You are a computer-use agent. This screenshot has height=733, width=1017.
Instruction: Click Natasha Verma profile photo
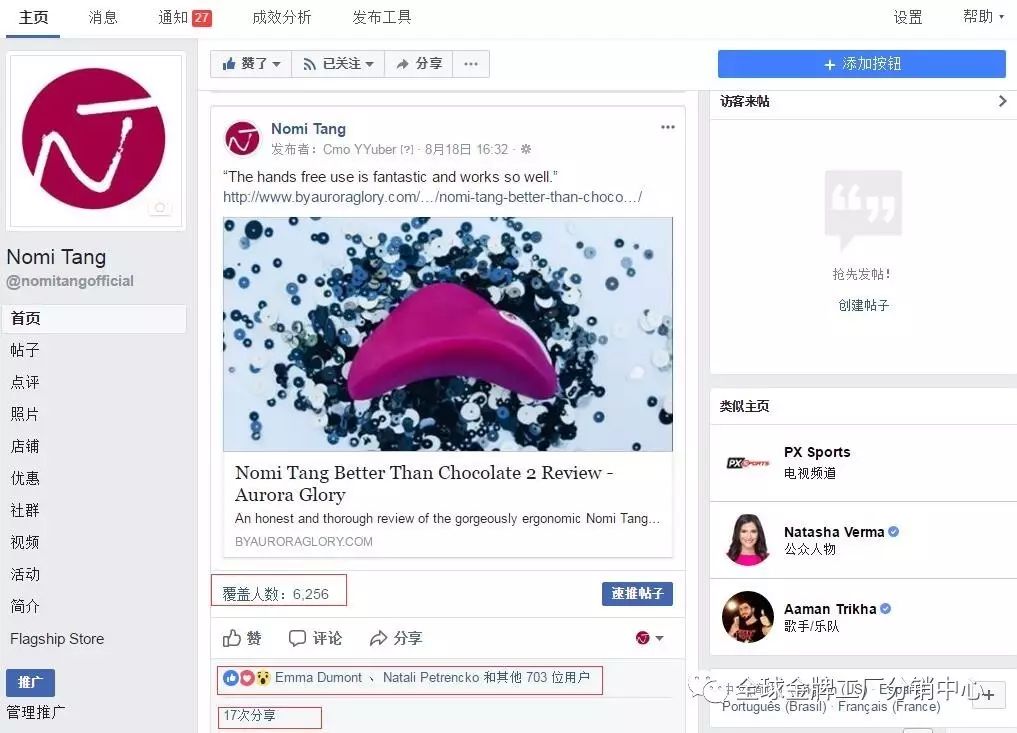tap(748, 540)
